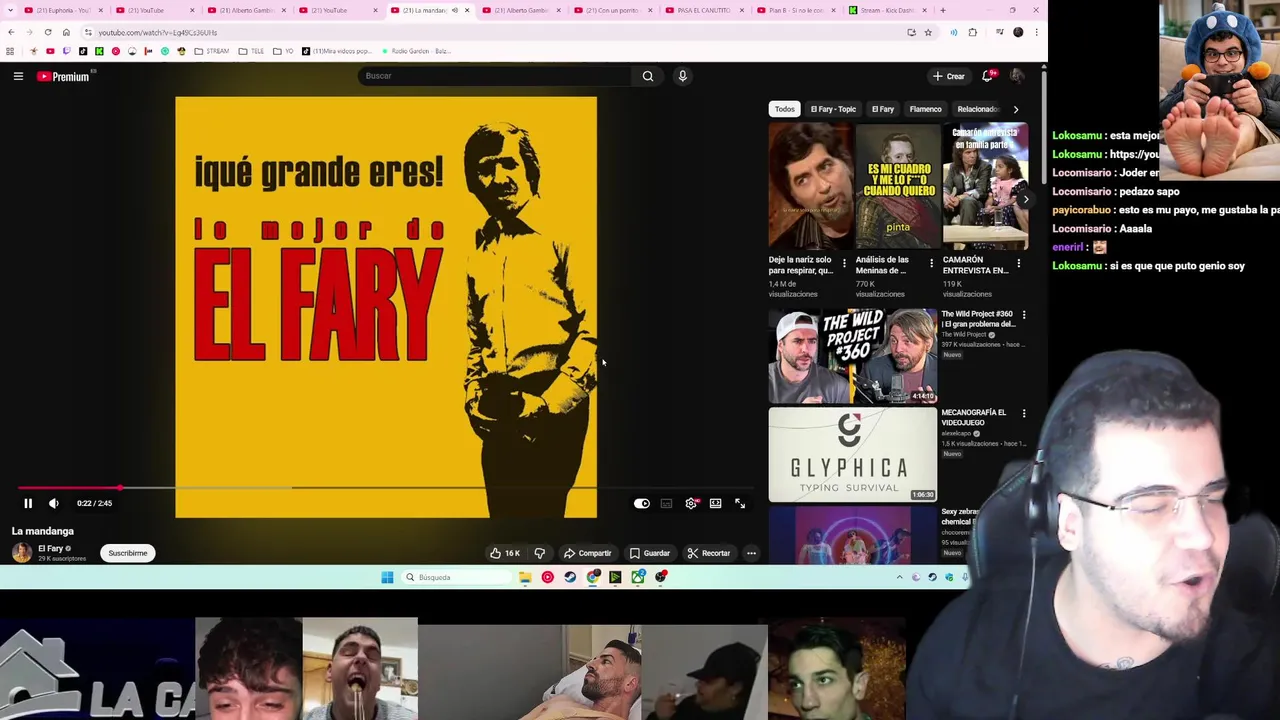Open The Wild Project #360 video thumbnail

pos(853,355)
